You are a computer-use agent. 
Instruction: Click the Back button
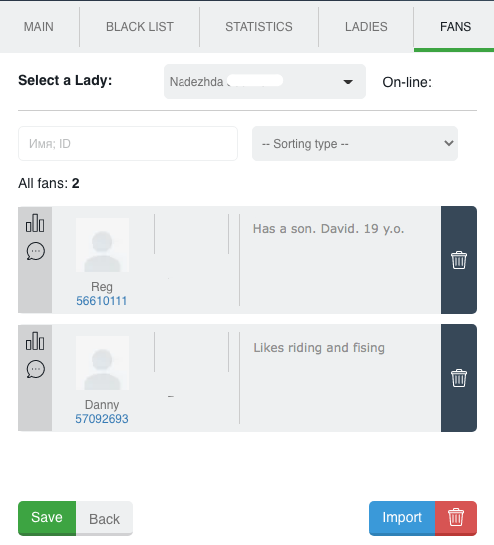point(104,519)
